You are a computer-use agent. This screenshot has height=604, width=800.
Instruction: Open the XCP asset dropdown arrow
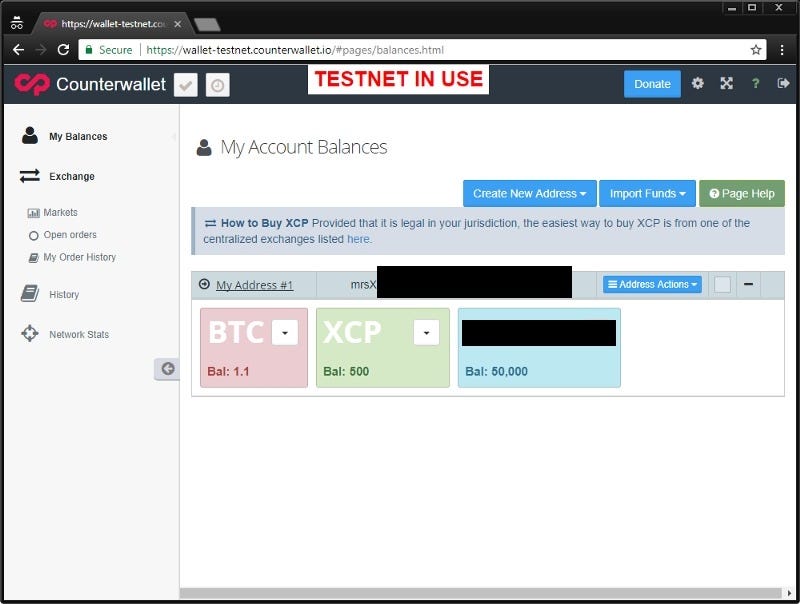(x=427, y=333)
